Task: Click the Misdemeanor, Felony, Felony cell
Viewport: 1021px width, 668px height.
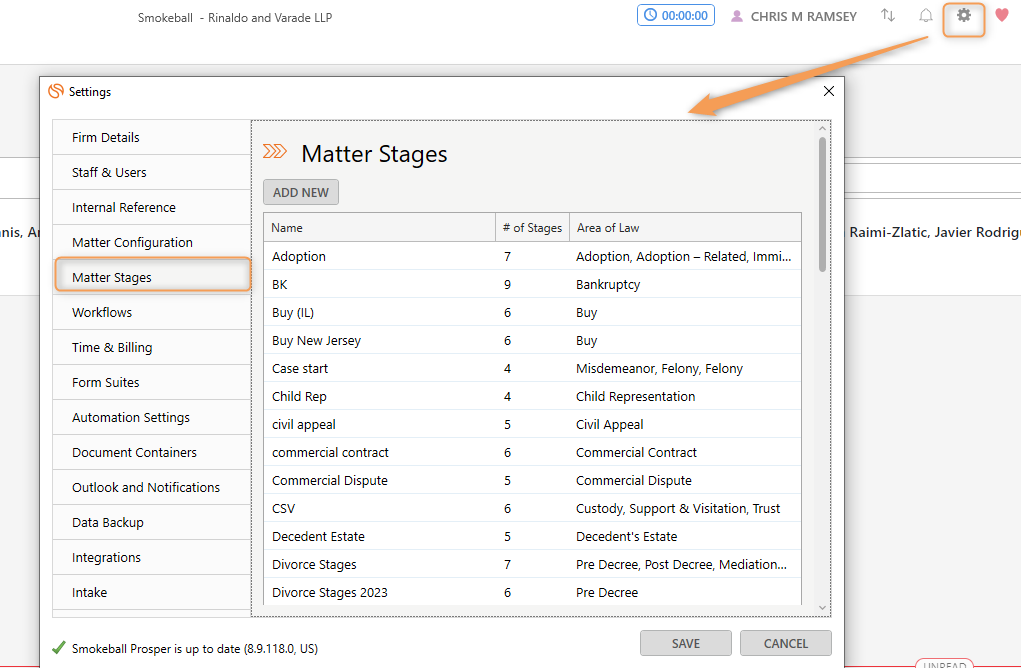Action: click(x=685, y=369)
